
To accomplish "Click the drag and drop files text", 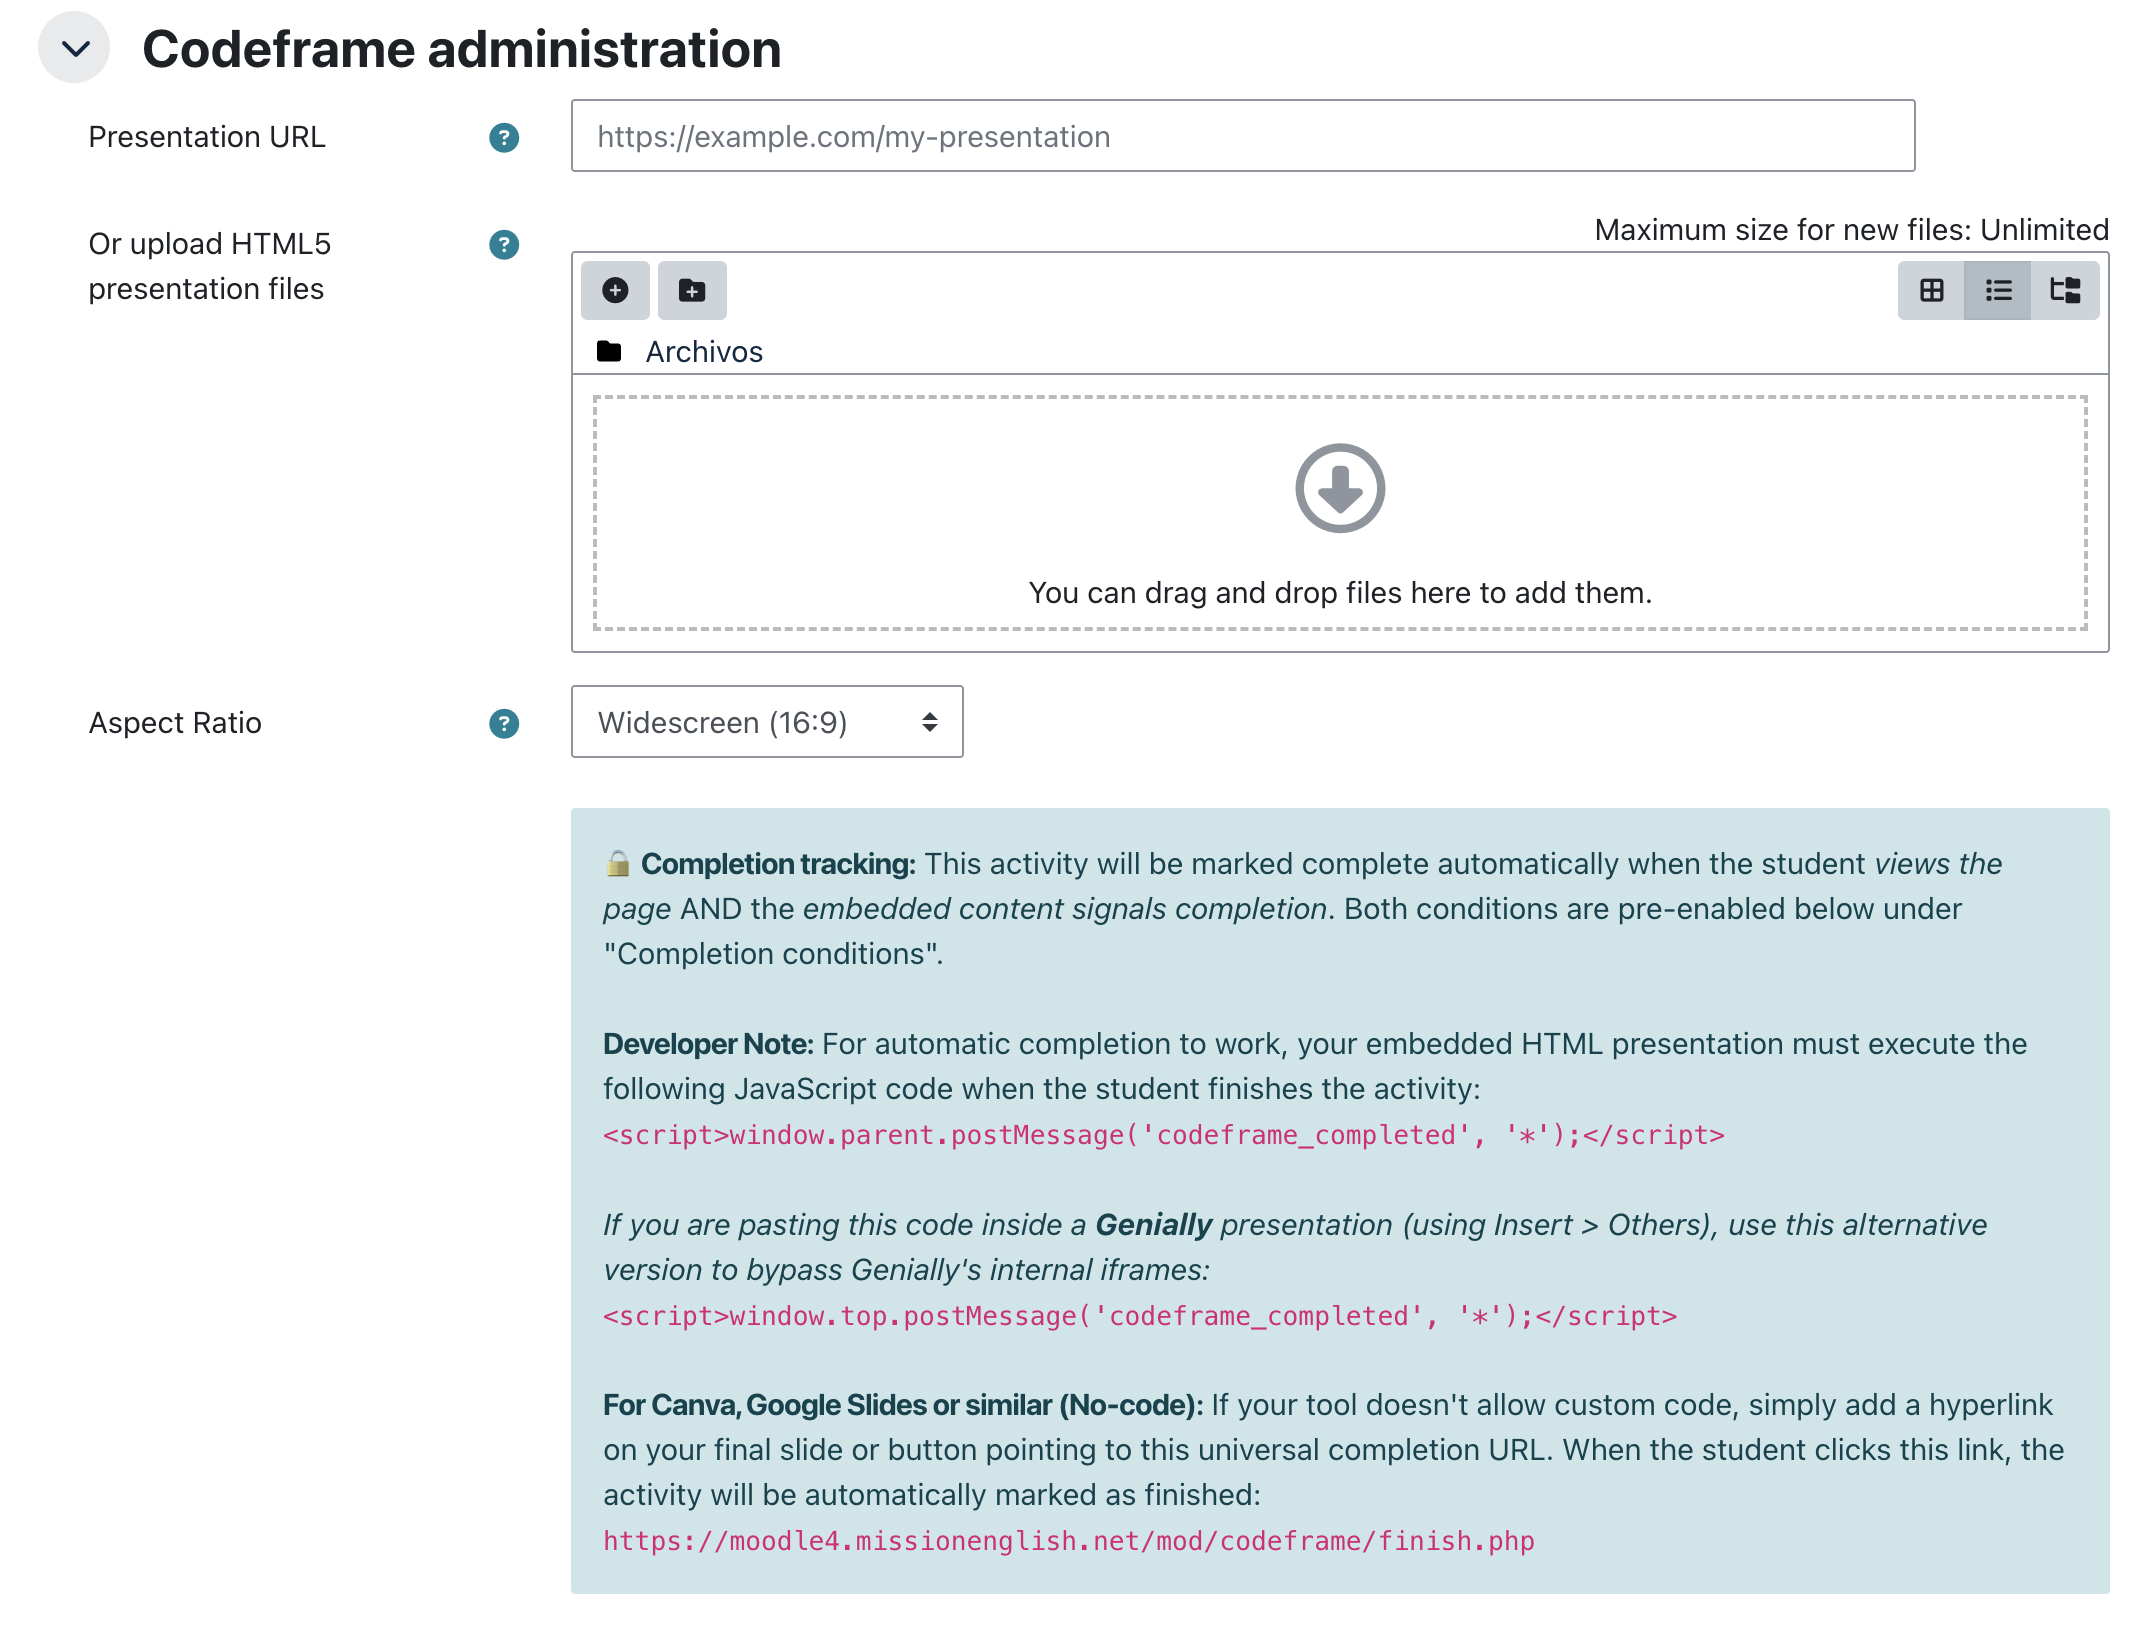I will tap(1340, 593).
